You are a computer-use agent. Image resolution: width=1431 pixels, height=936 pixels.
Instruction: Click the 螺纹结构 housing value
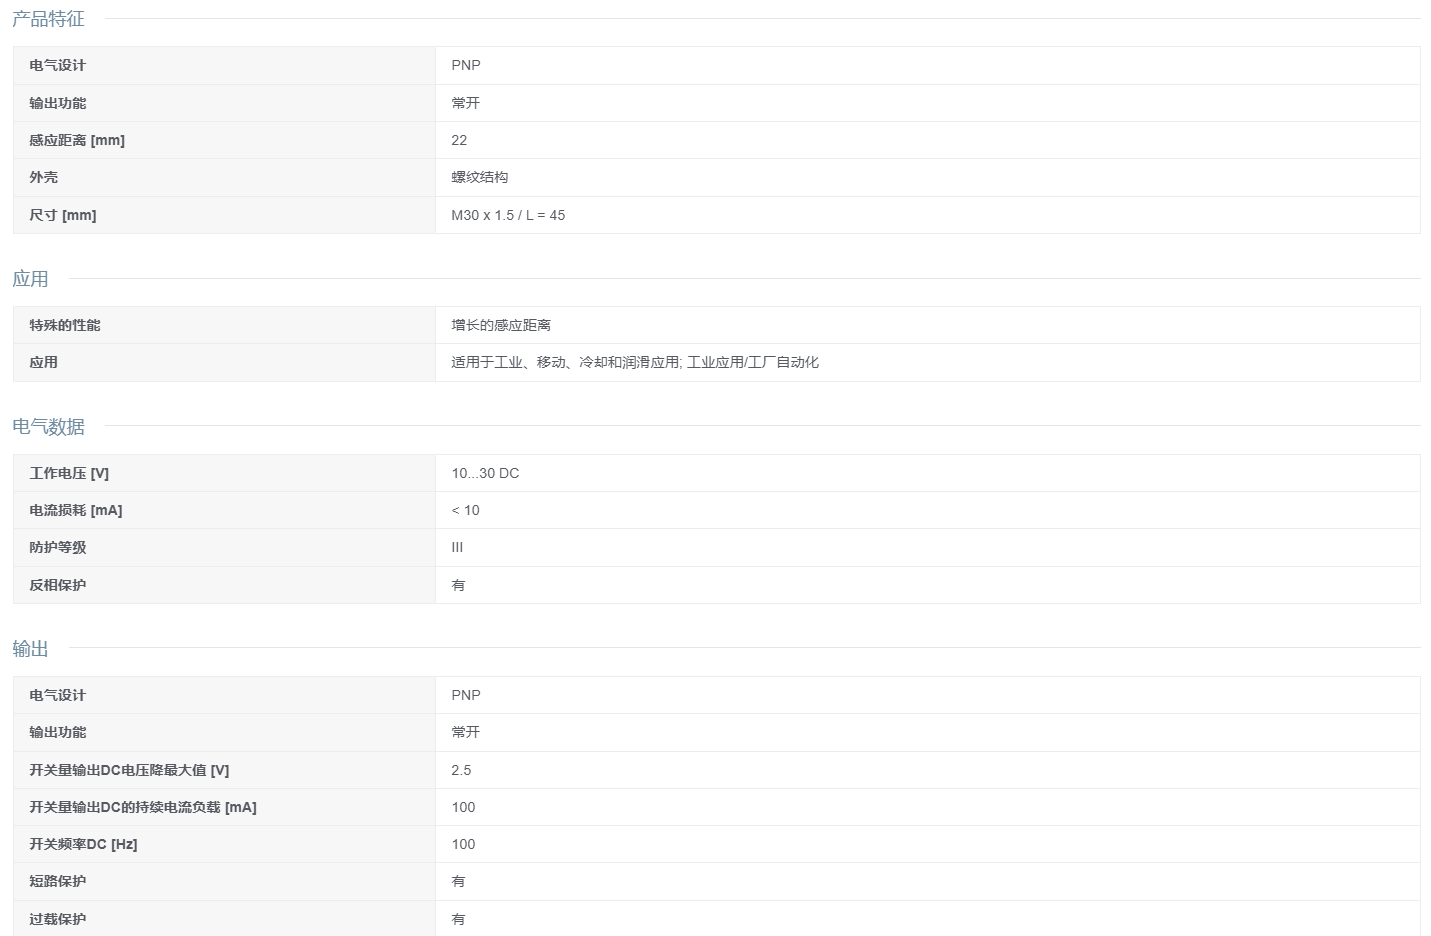(480, 177)
